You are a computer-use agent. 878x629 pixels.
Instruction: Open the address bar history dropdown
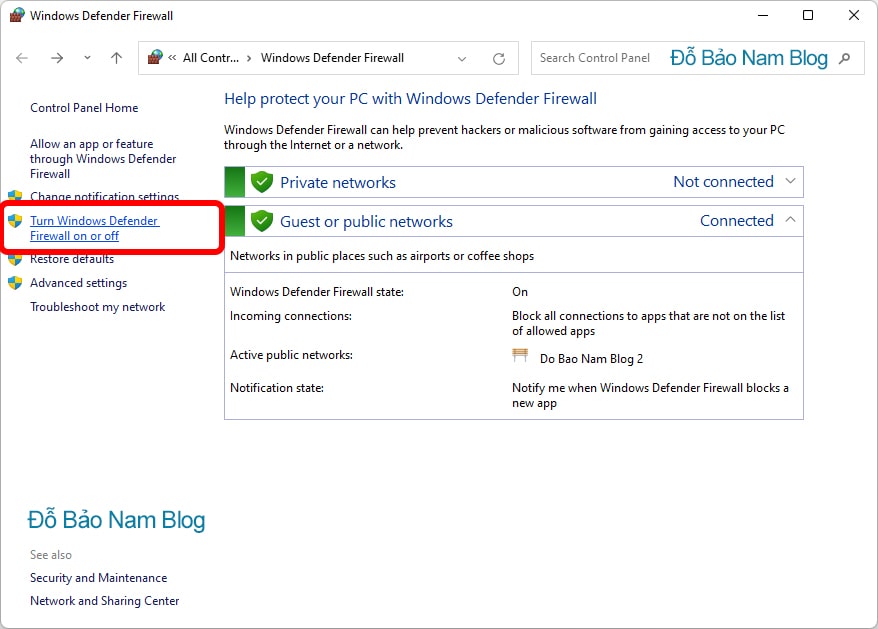(462, 58)
